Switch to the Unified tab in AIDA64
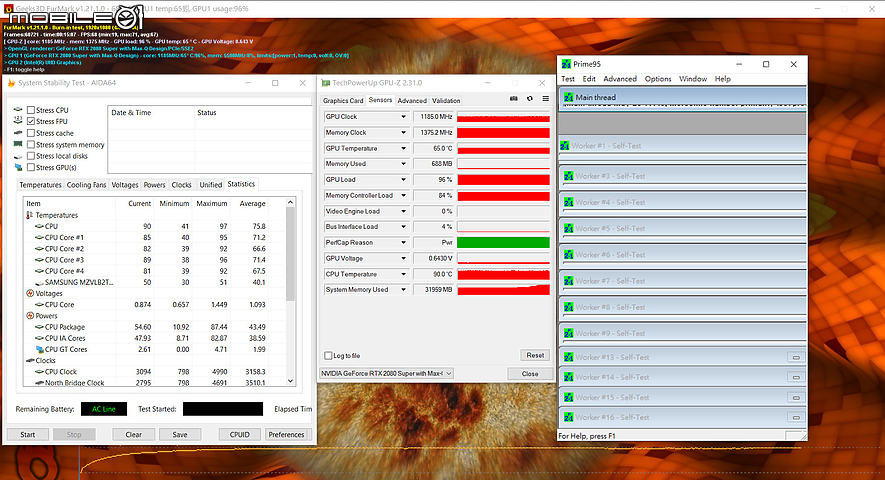The image size is (885, 480). [211, 185]
